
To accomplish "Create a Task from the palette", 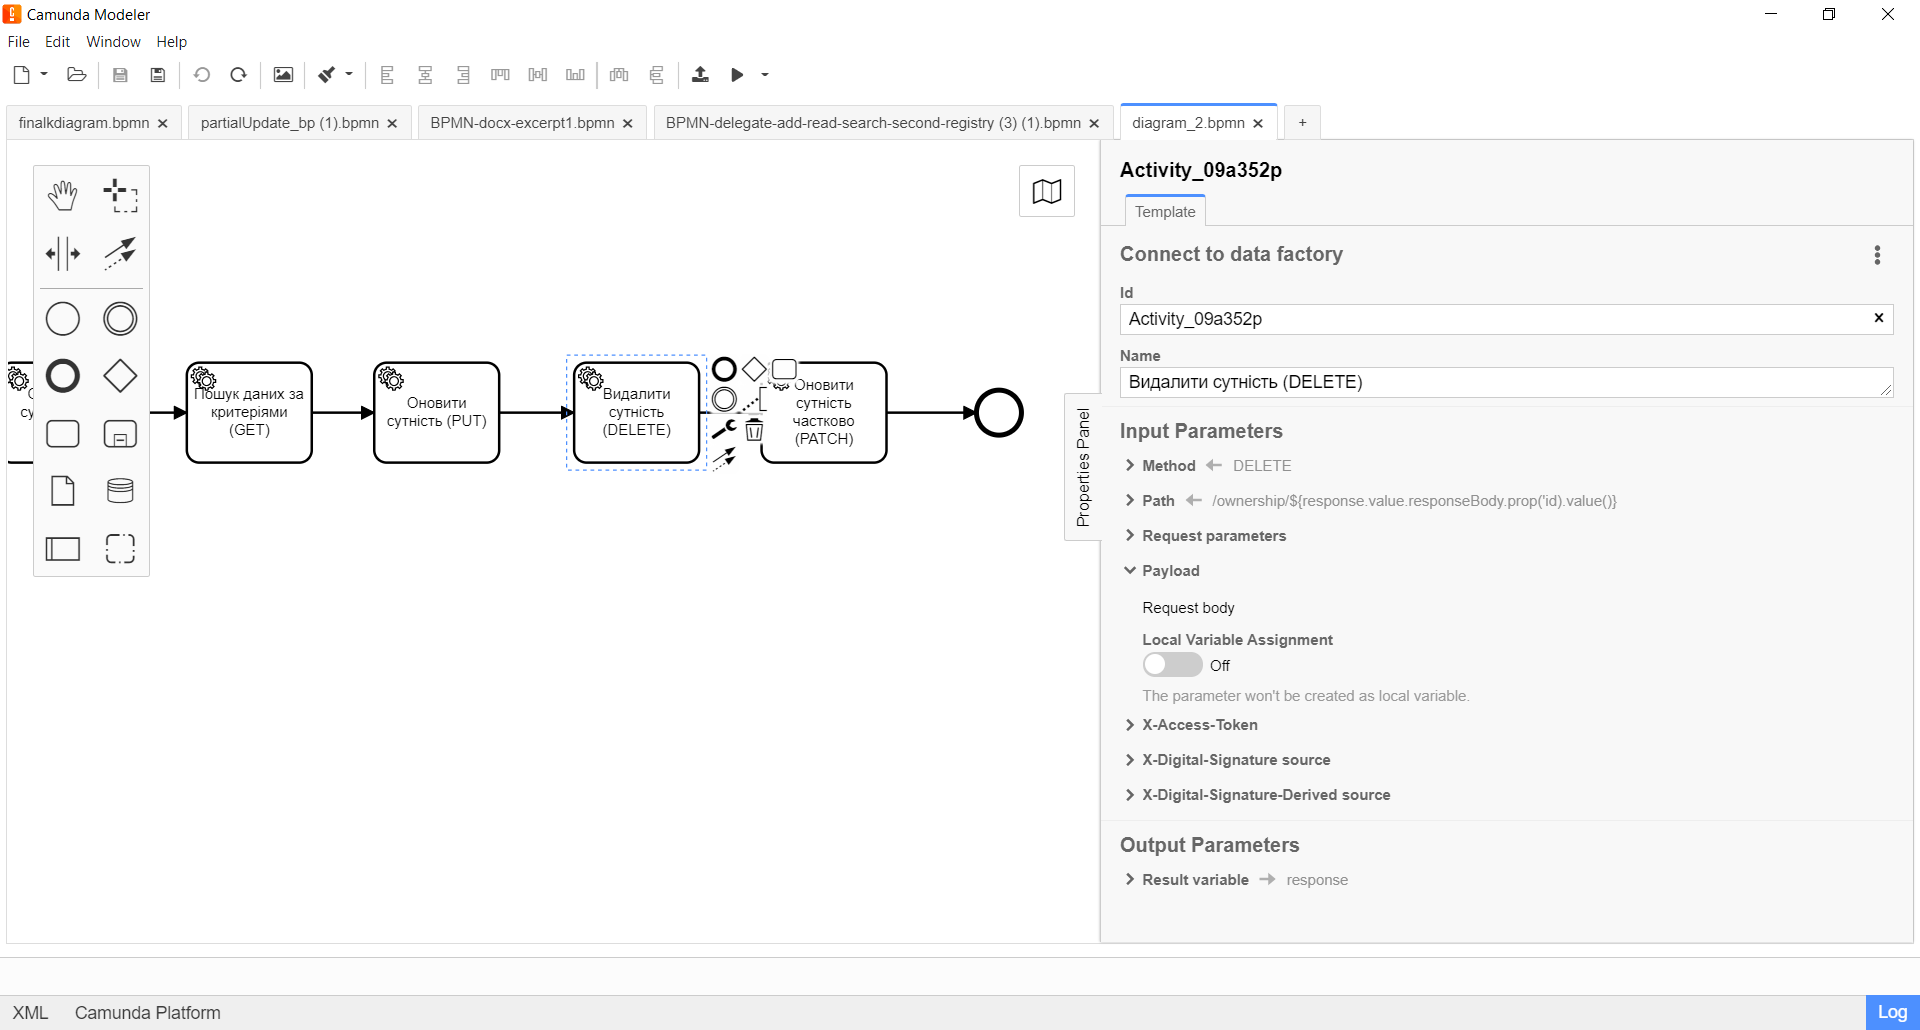I will coord(63,434).
